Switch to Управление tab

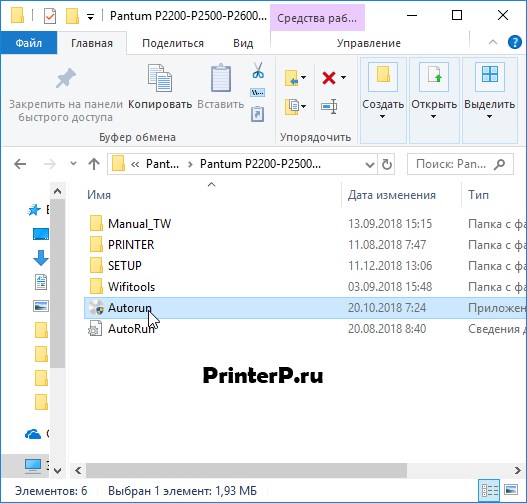coord(369,43)
